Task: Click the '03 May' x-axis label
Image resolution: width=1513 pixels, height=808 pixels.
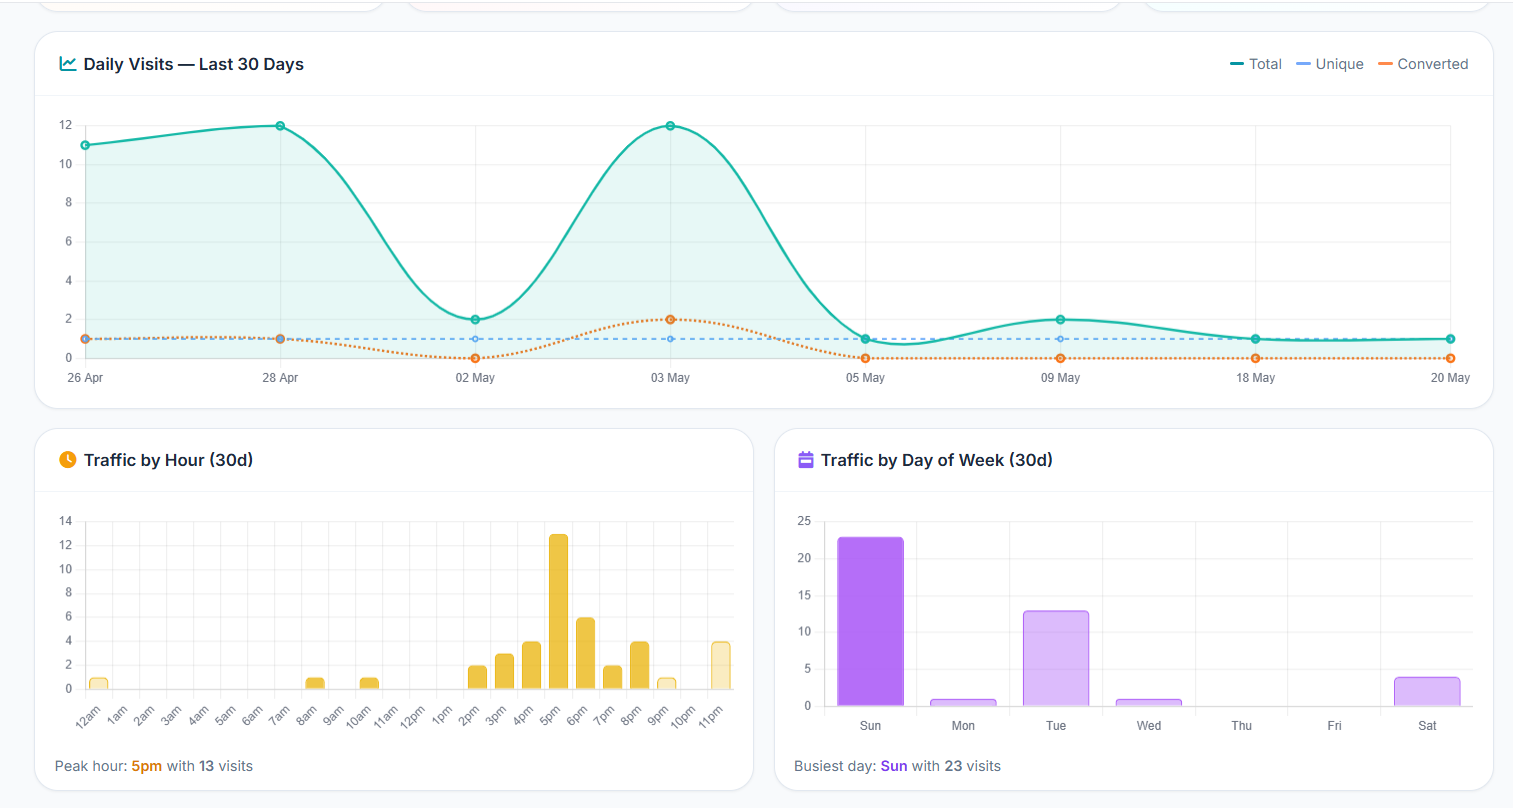Action: tap(670, 378)
